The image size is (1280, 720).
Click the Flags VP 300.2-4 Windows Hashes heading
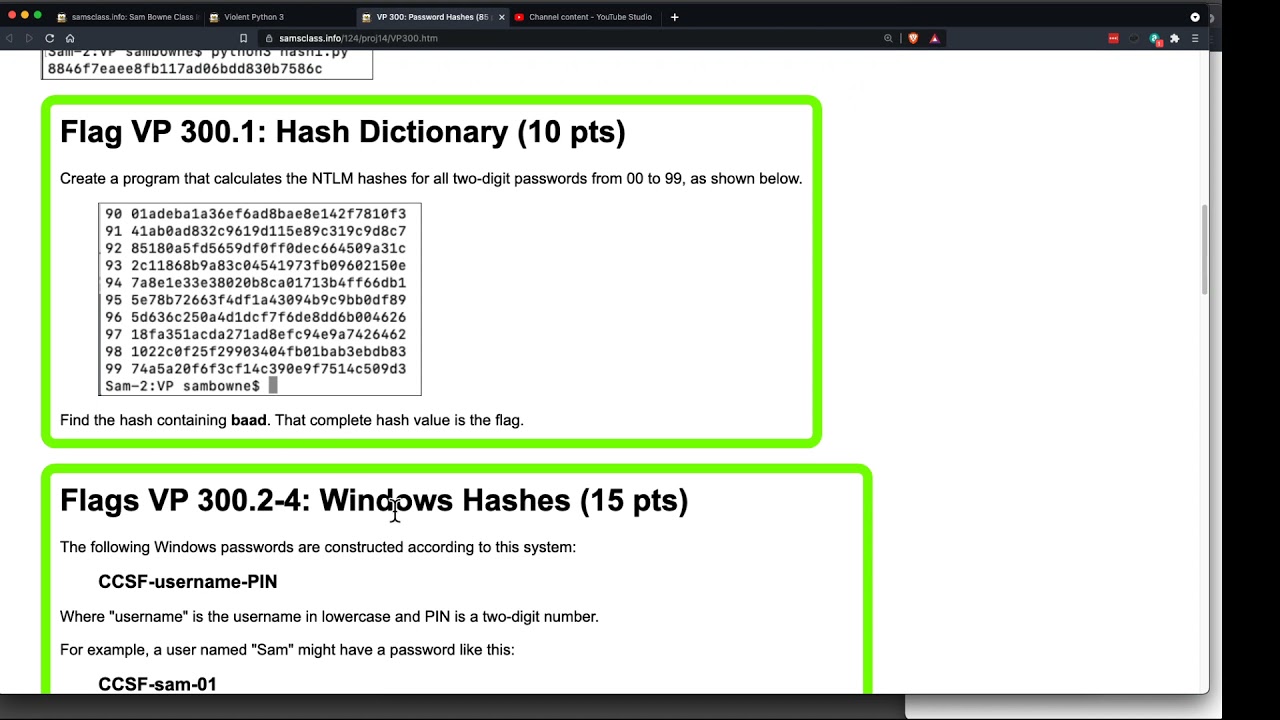[374, 500]
